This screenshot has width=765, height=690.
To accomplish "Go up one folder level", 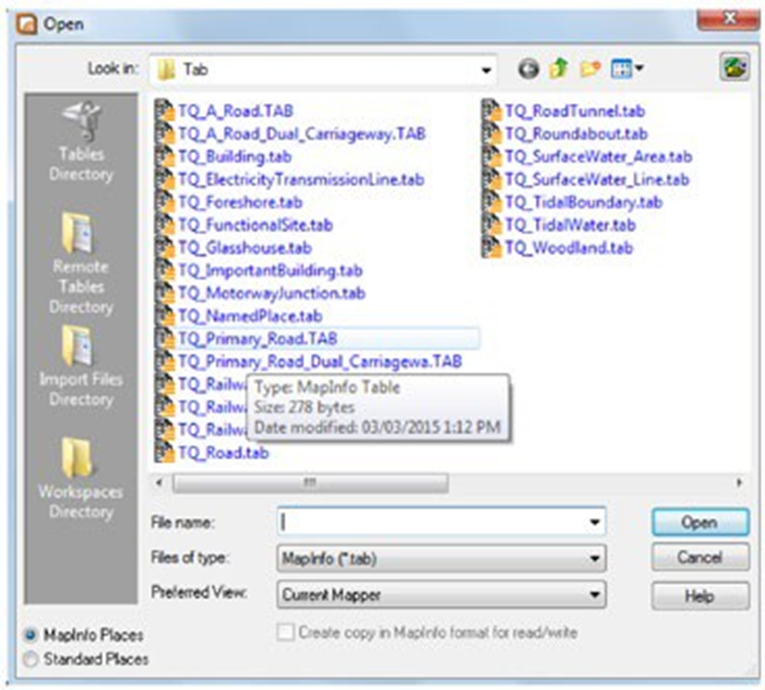I will [559, 69].
